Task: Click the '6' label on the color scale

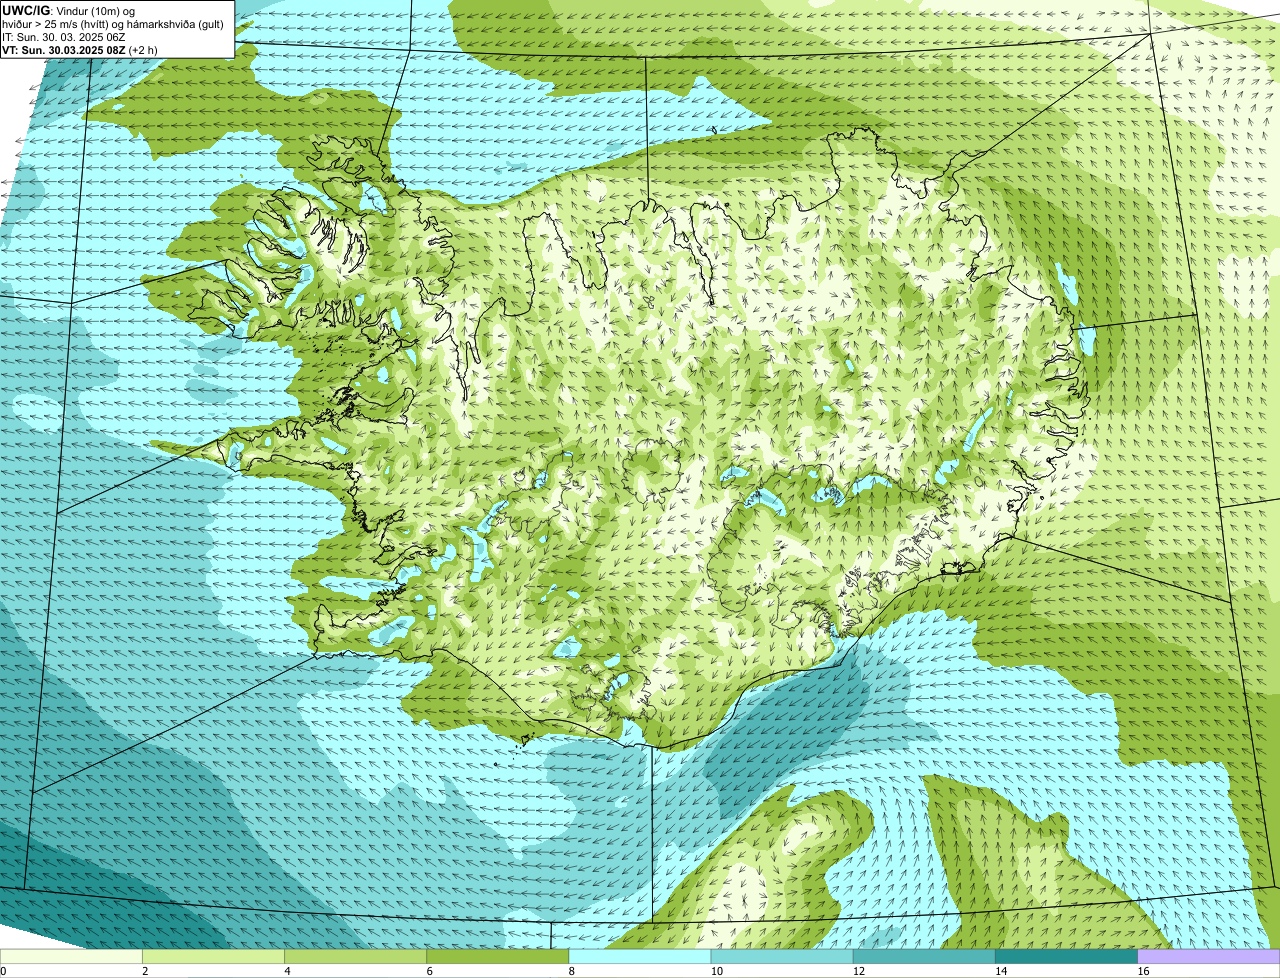Action: pyautogui.click(x=429, y=971)
